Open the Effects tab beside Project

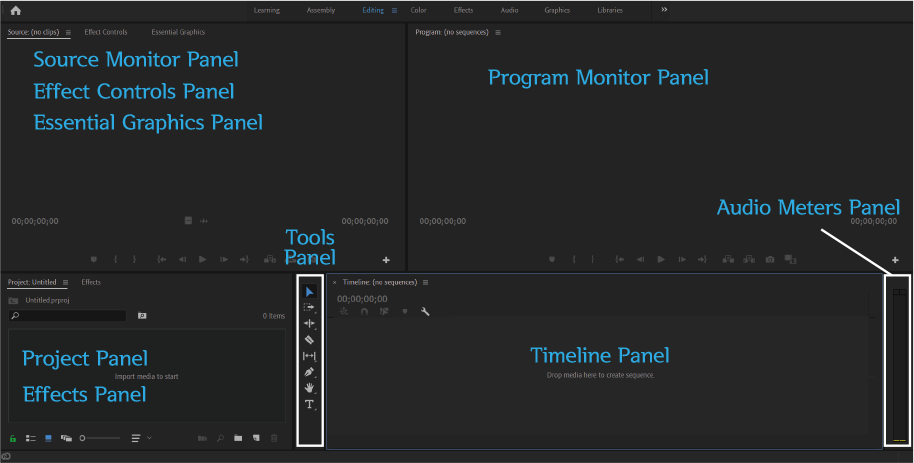pyautogui.click(x=91, y=282)
